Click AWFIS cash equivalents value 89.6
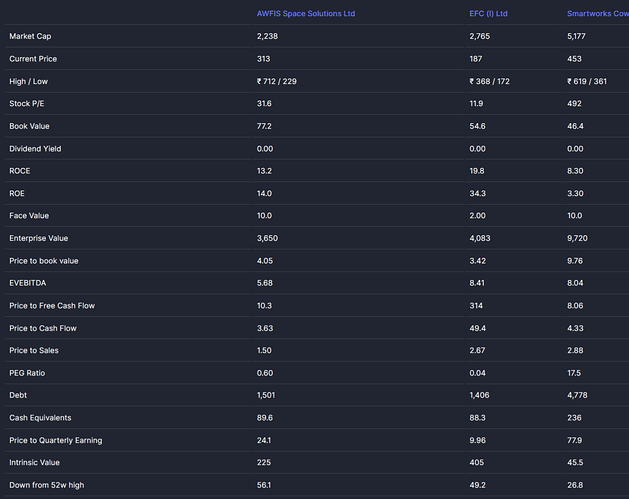The width and height of the screenshot is (629, 499). 265,418
